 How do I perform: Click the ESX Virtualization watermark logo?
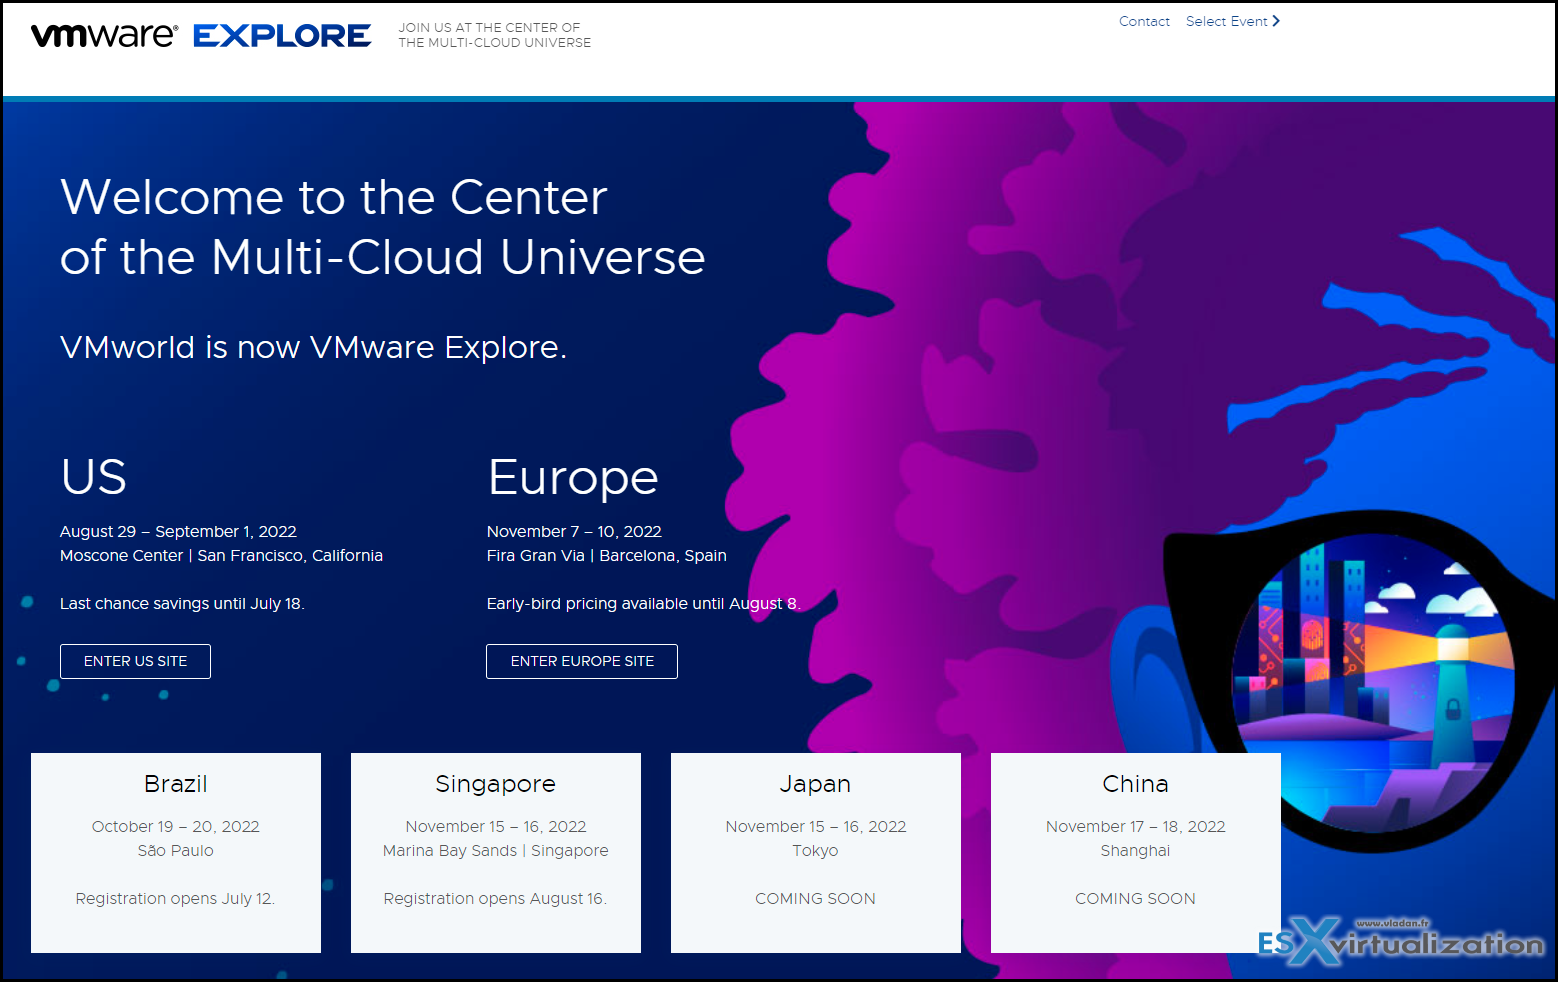1400,941
